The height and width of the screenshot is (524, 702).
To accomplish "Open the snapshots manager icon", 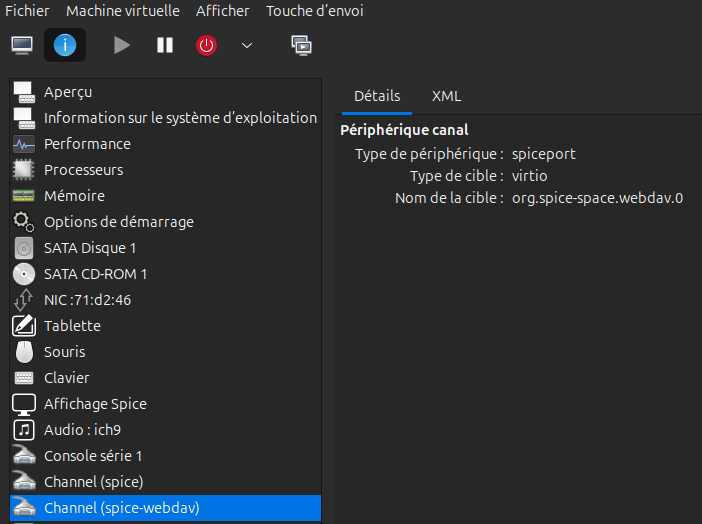I will click(301, 45).
